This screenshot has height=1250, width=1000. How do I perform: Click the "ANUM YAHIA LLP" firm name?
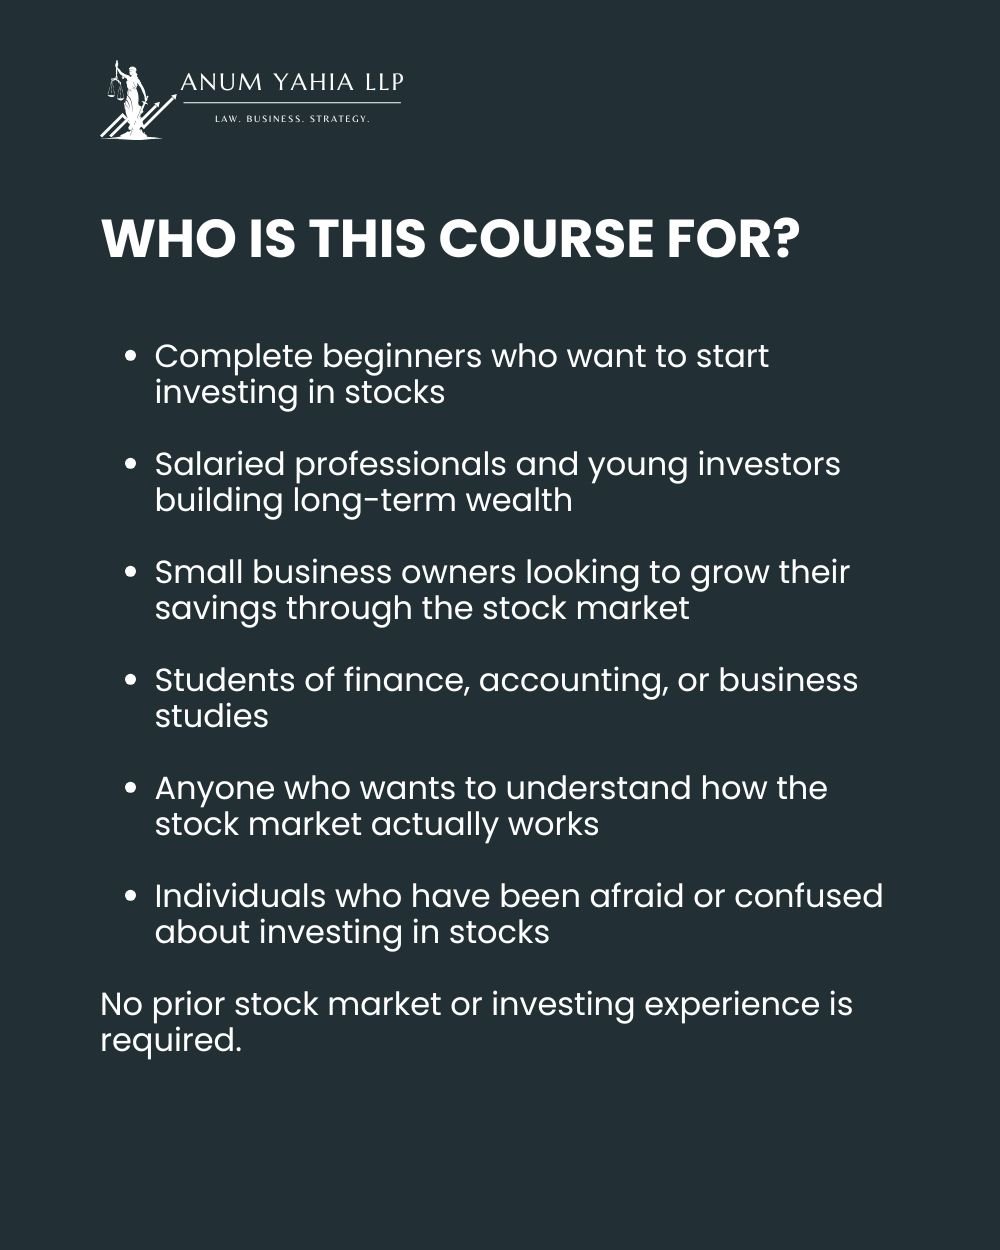pos(291,82)
